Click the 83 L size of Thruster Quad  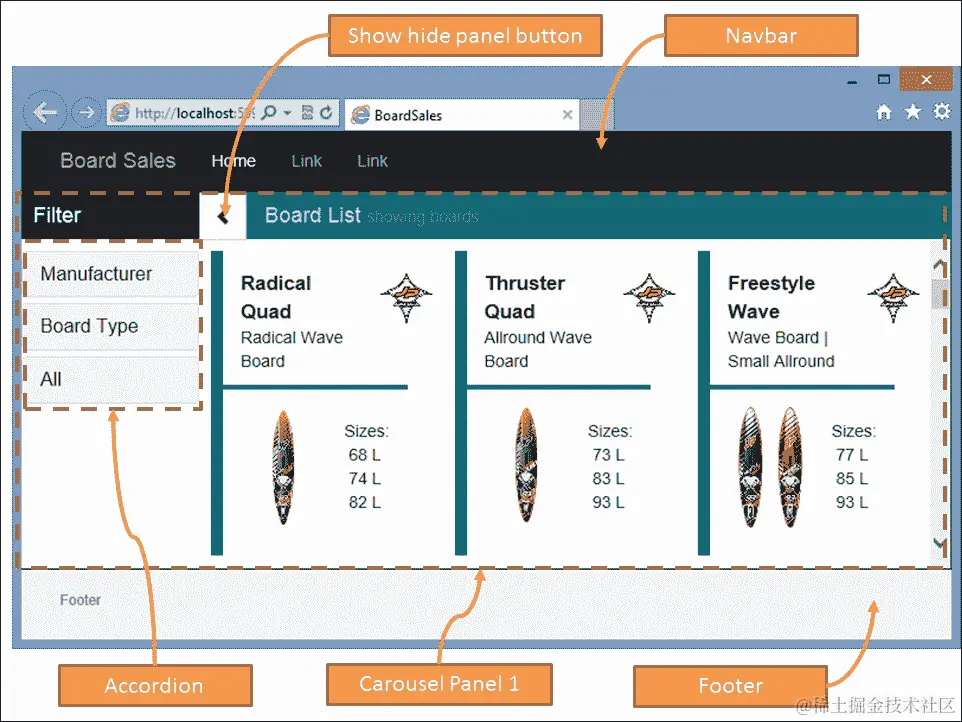pos(608,478)
